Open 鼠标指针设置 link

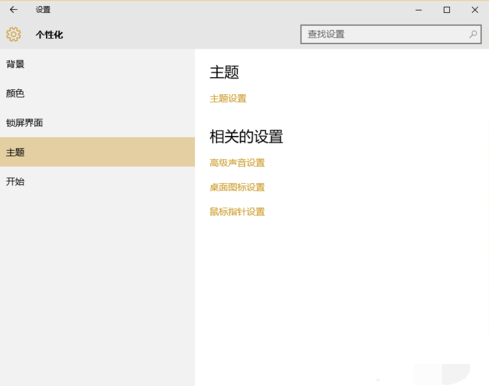[x=237, y=212]
